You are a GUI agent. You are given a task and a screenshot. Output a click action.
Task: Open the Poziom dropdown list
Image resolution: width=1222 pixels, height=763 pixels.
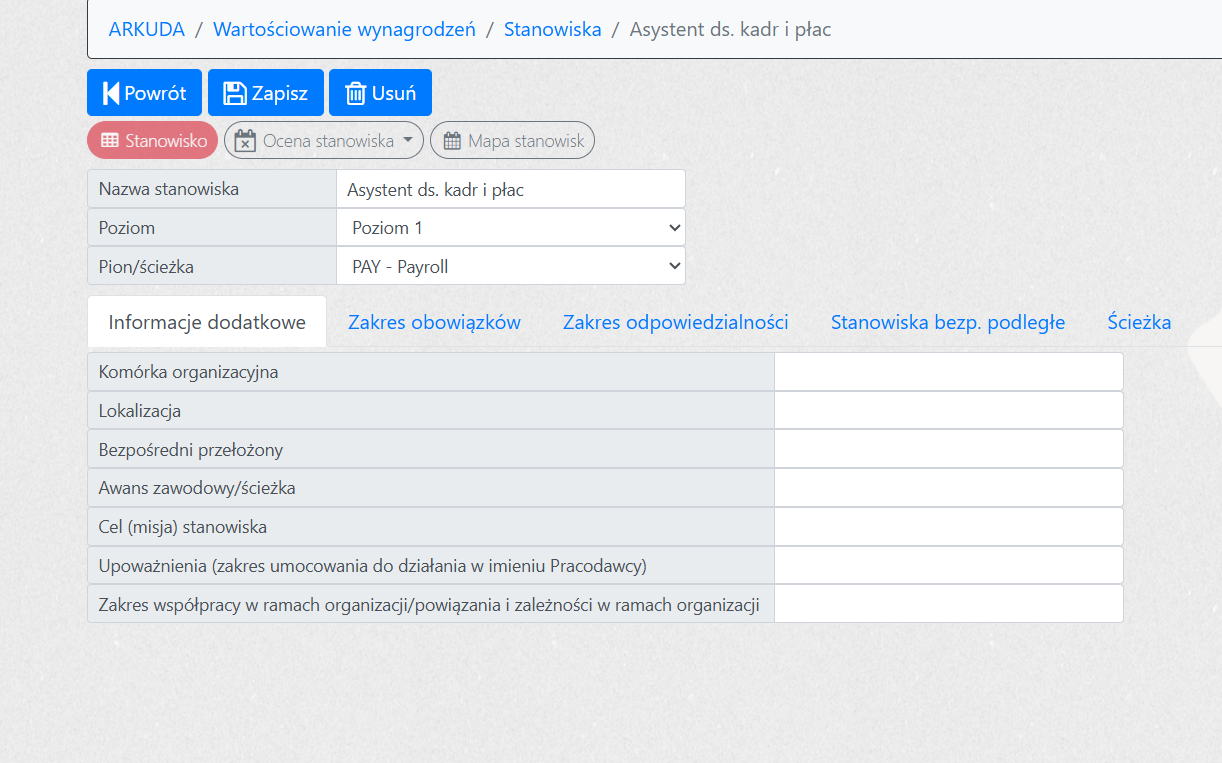pyautogui.click(x=511, y=228)
